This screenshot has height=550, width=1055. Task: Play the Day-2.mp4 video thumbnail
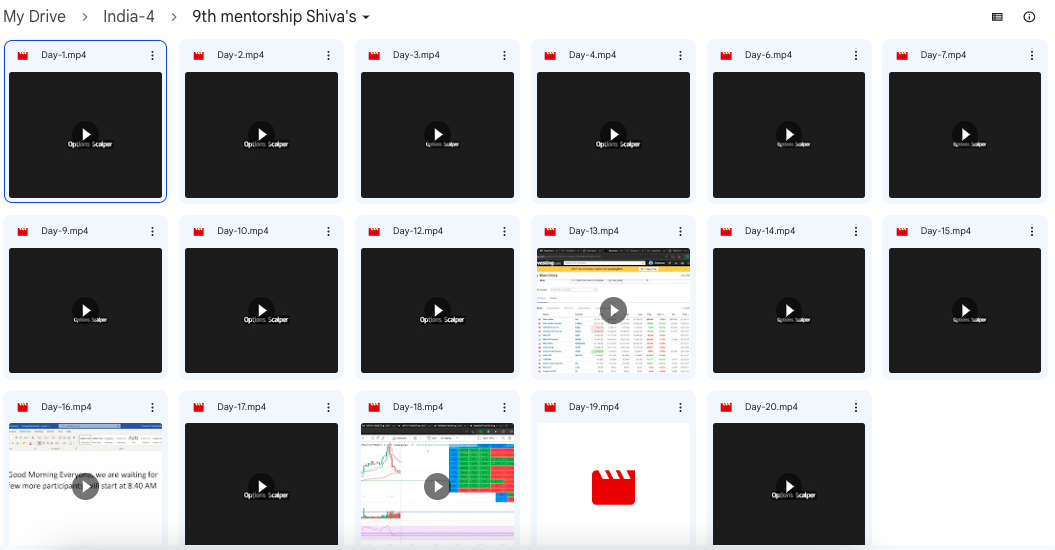click(x=261, y=134)
